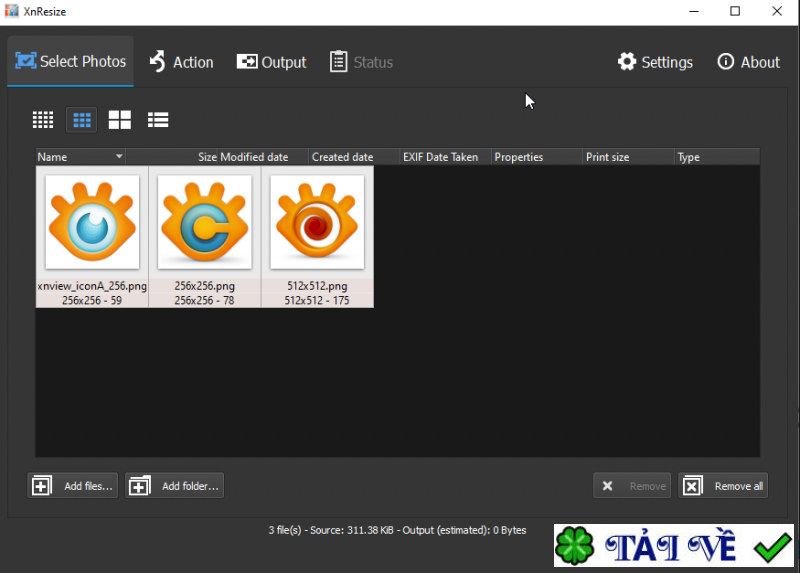Open the Output tab
Viewport: 800px width, 573px height.
pyautogui.click(x=271, y=62)
